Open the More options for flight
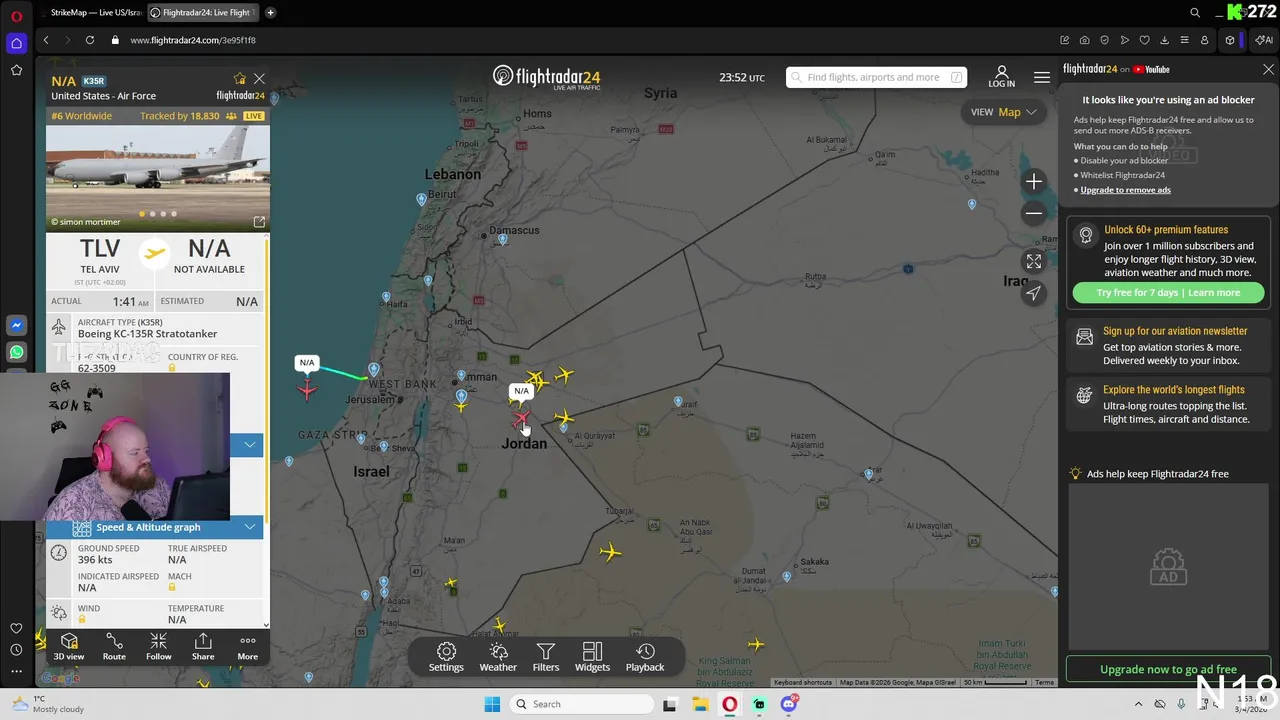The width and height of the screenshot is (1280, 720). coord(247,647)
